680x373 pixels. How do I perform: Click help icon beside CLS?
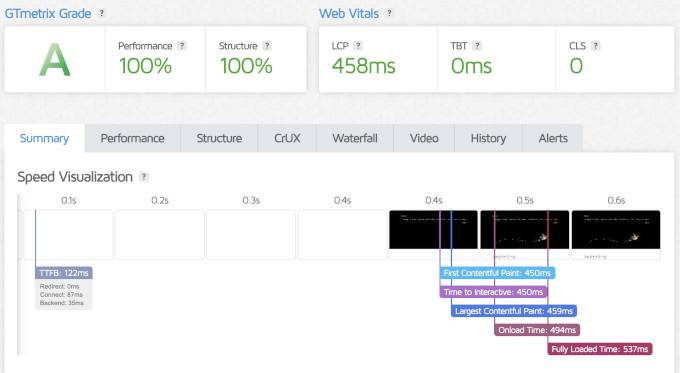click(x=595, y=46)
